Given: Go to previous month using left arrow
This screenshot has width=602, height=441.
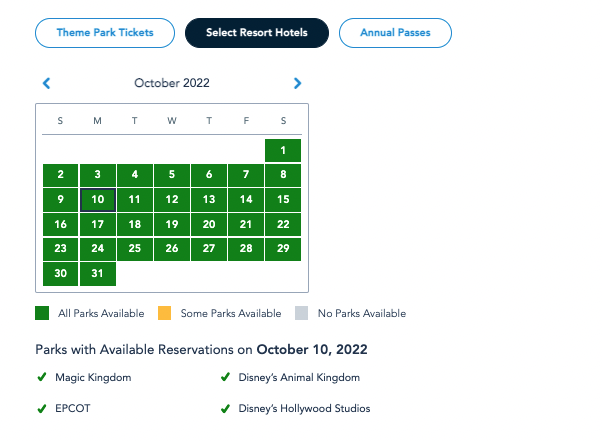Looking at the screenshot, I should [x=46, y=84].
